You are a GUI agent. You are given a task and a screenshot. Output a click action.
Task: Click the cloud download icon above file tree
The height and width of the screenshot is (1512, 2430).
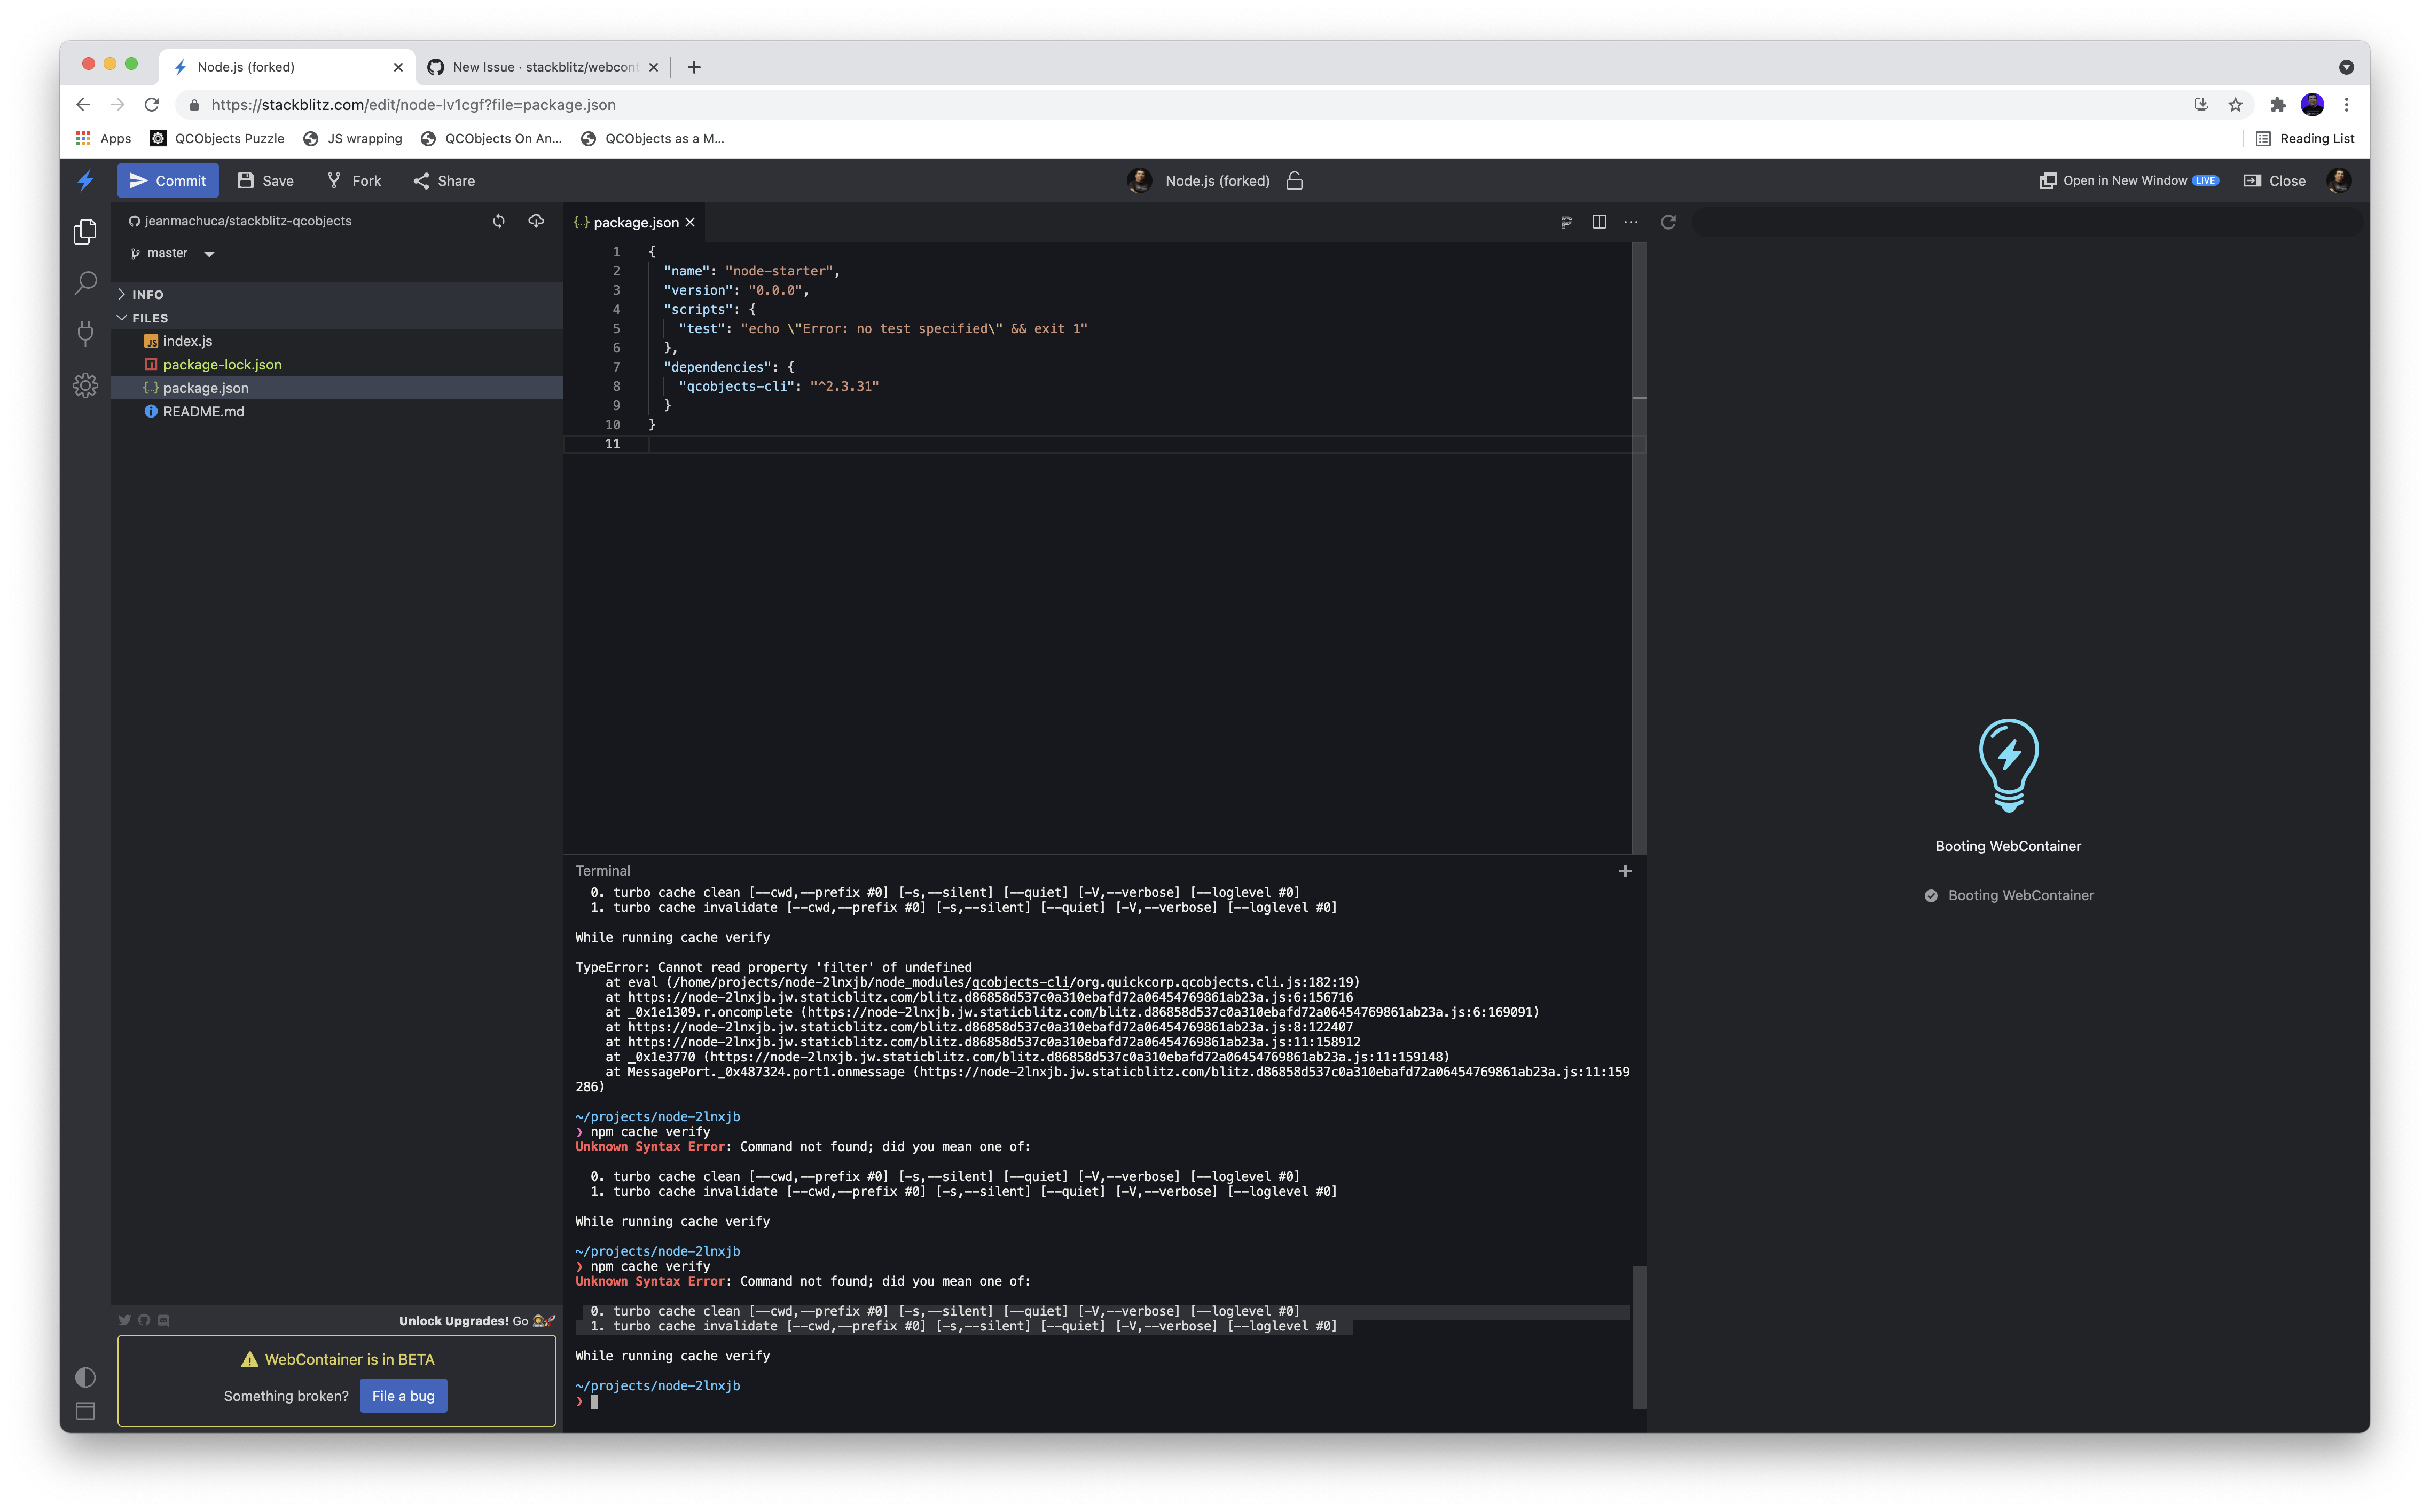(537, 221)
